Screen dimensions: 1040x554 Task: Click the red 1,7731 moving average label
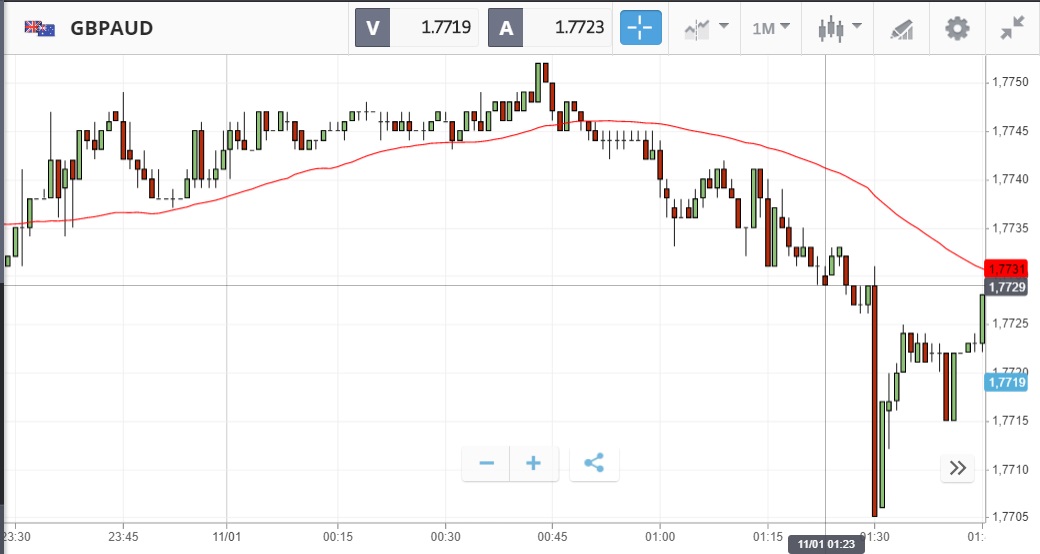1005,269
